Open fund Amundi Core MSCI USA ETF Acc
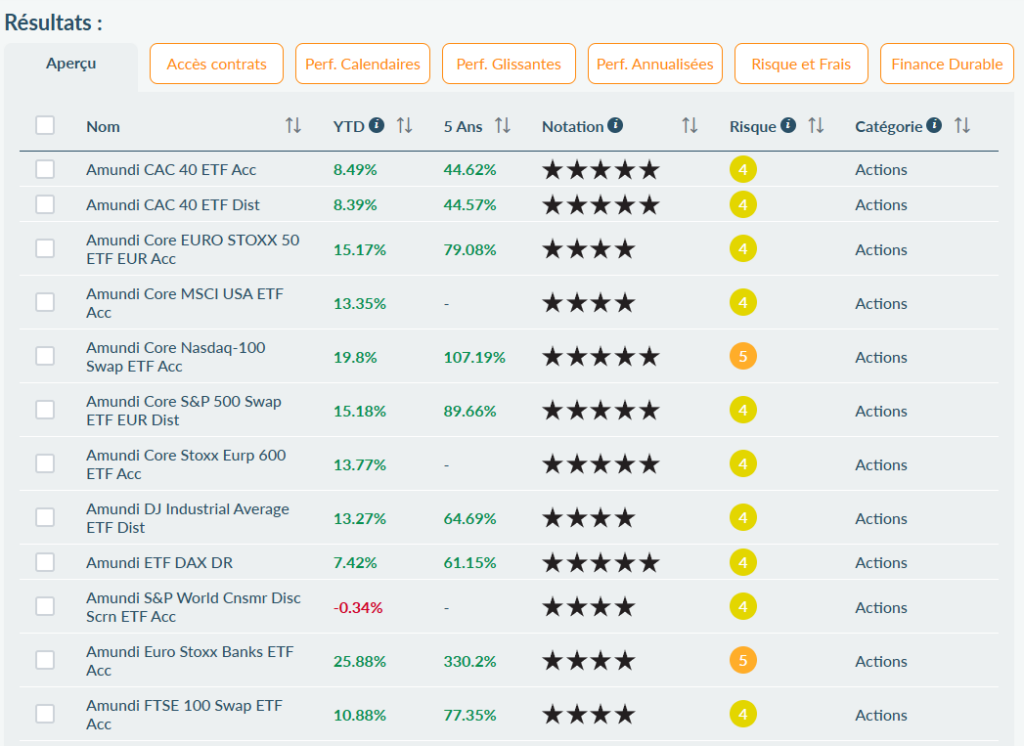 pos(185,303)
